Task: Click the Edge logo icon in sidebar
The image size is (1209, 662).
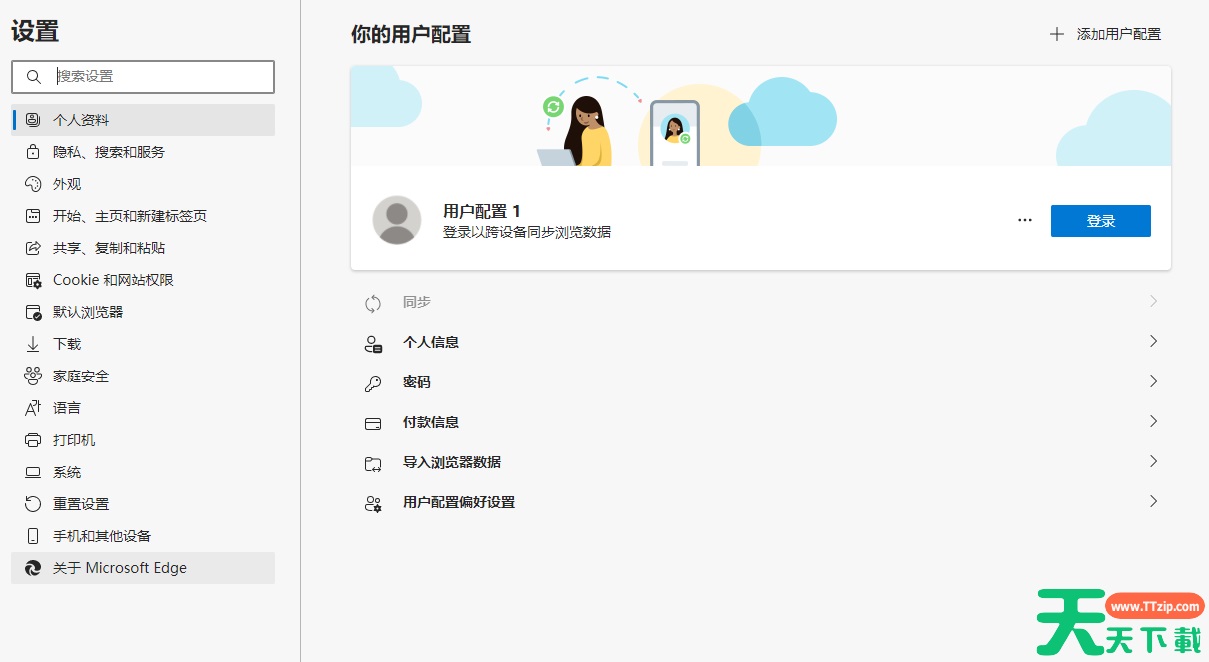Action: point(33,568)
